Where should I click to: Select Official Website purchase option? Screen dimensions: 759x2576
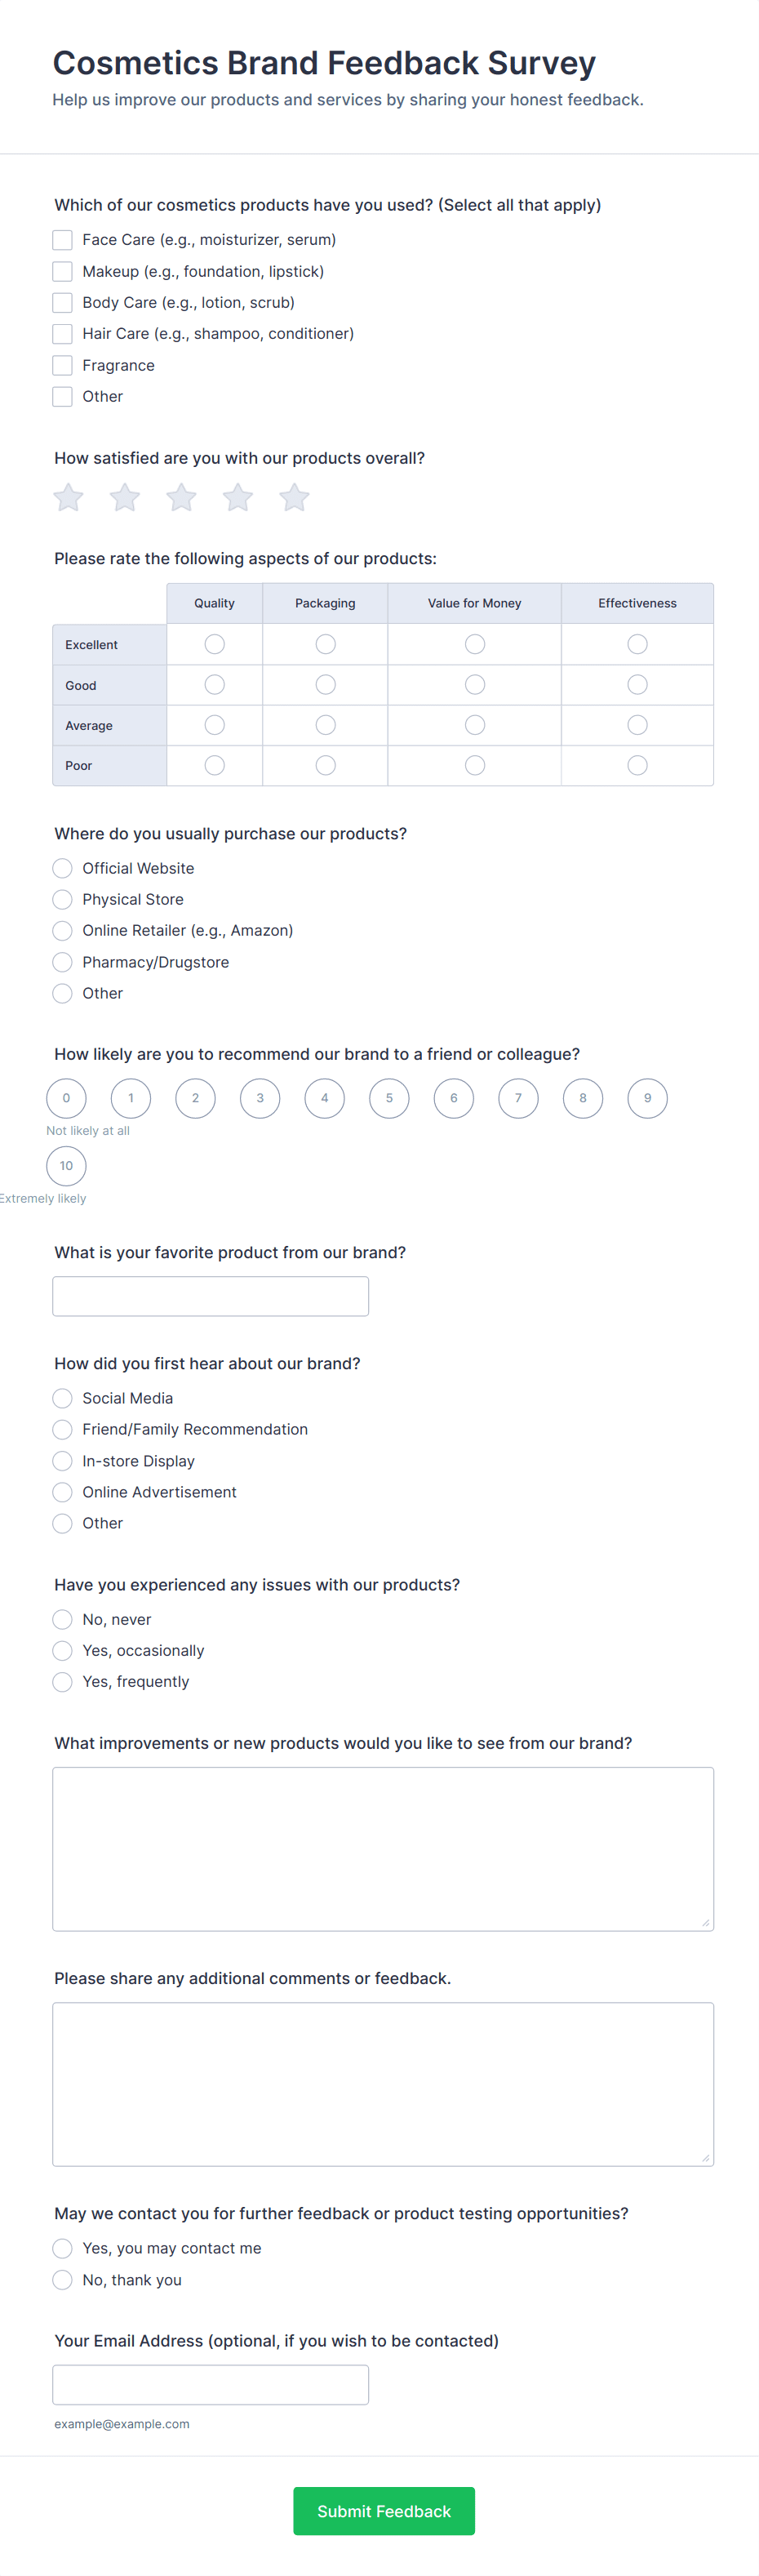click(x=62, y=868)
